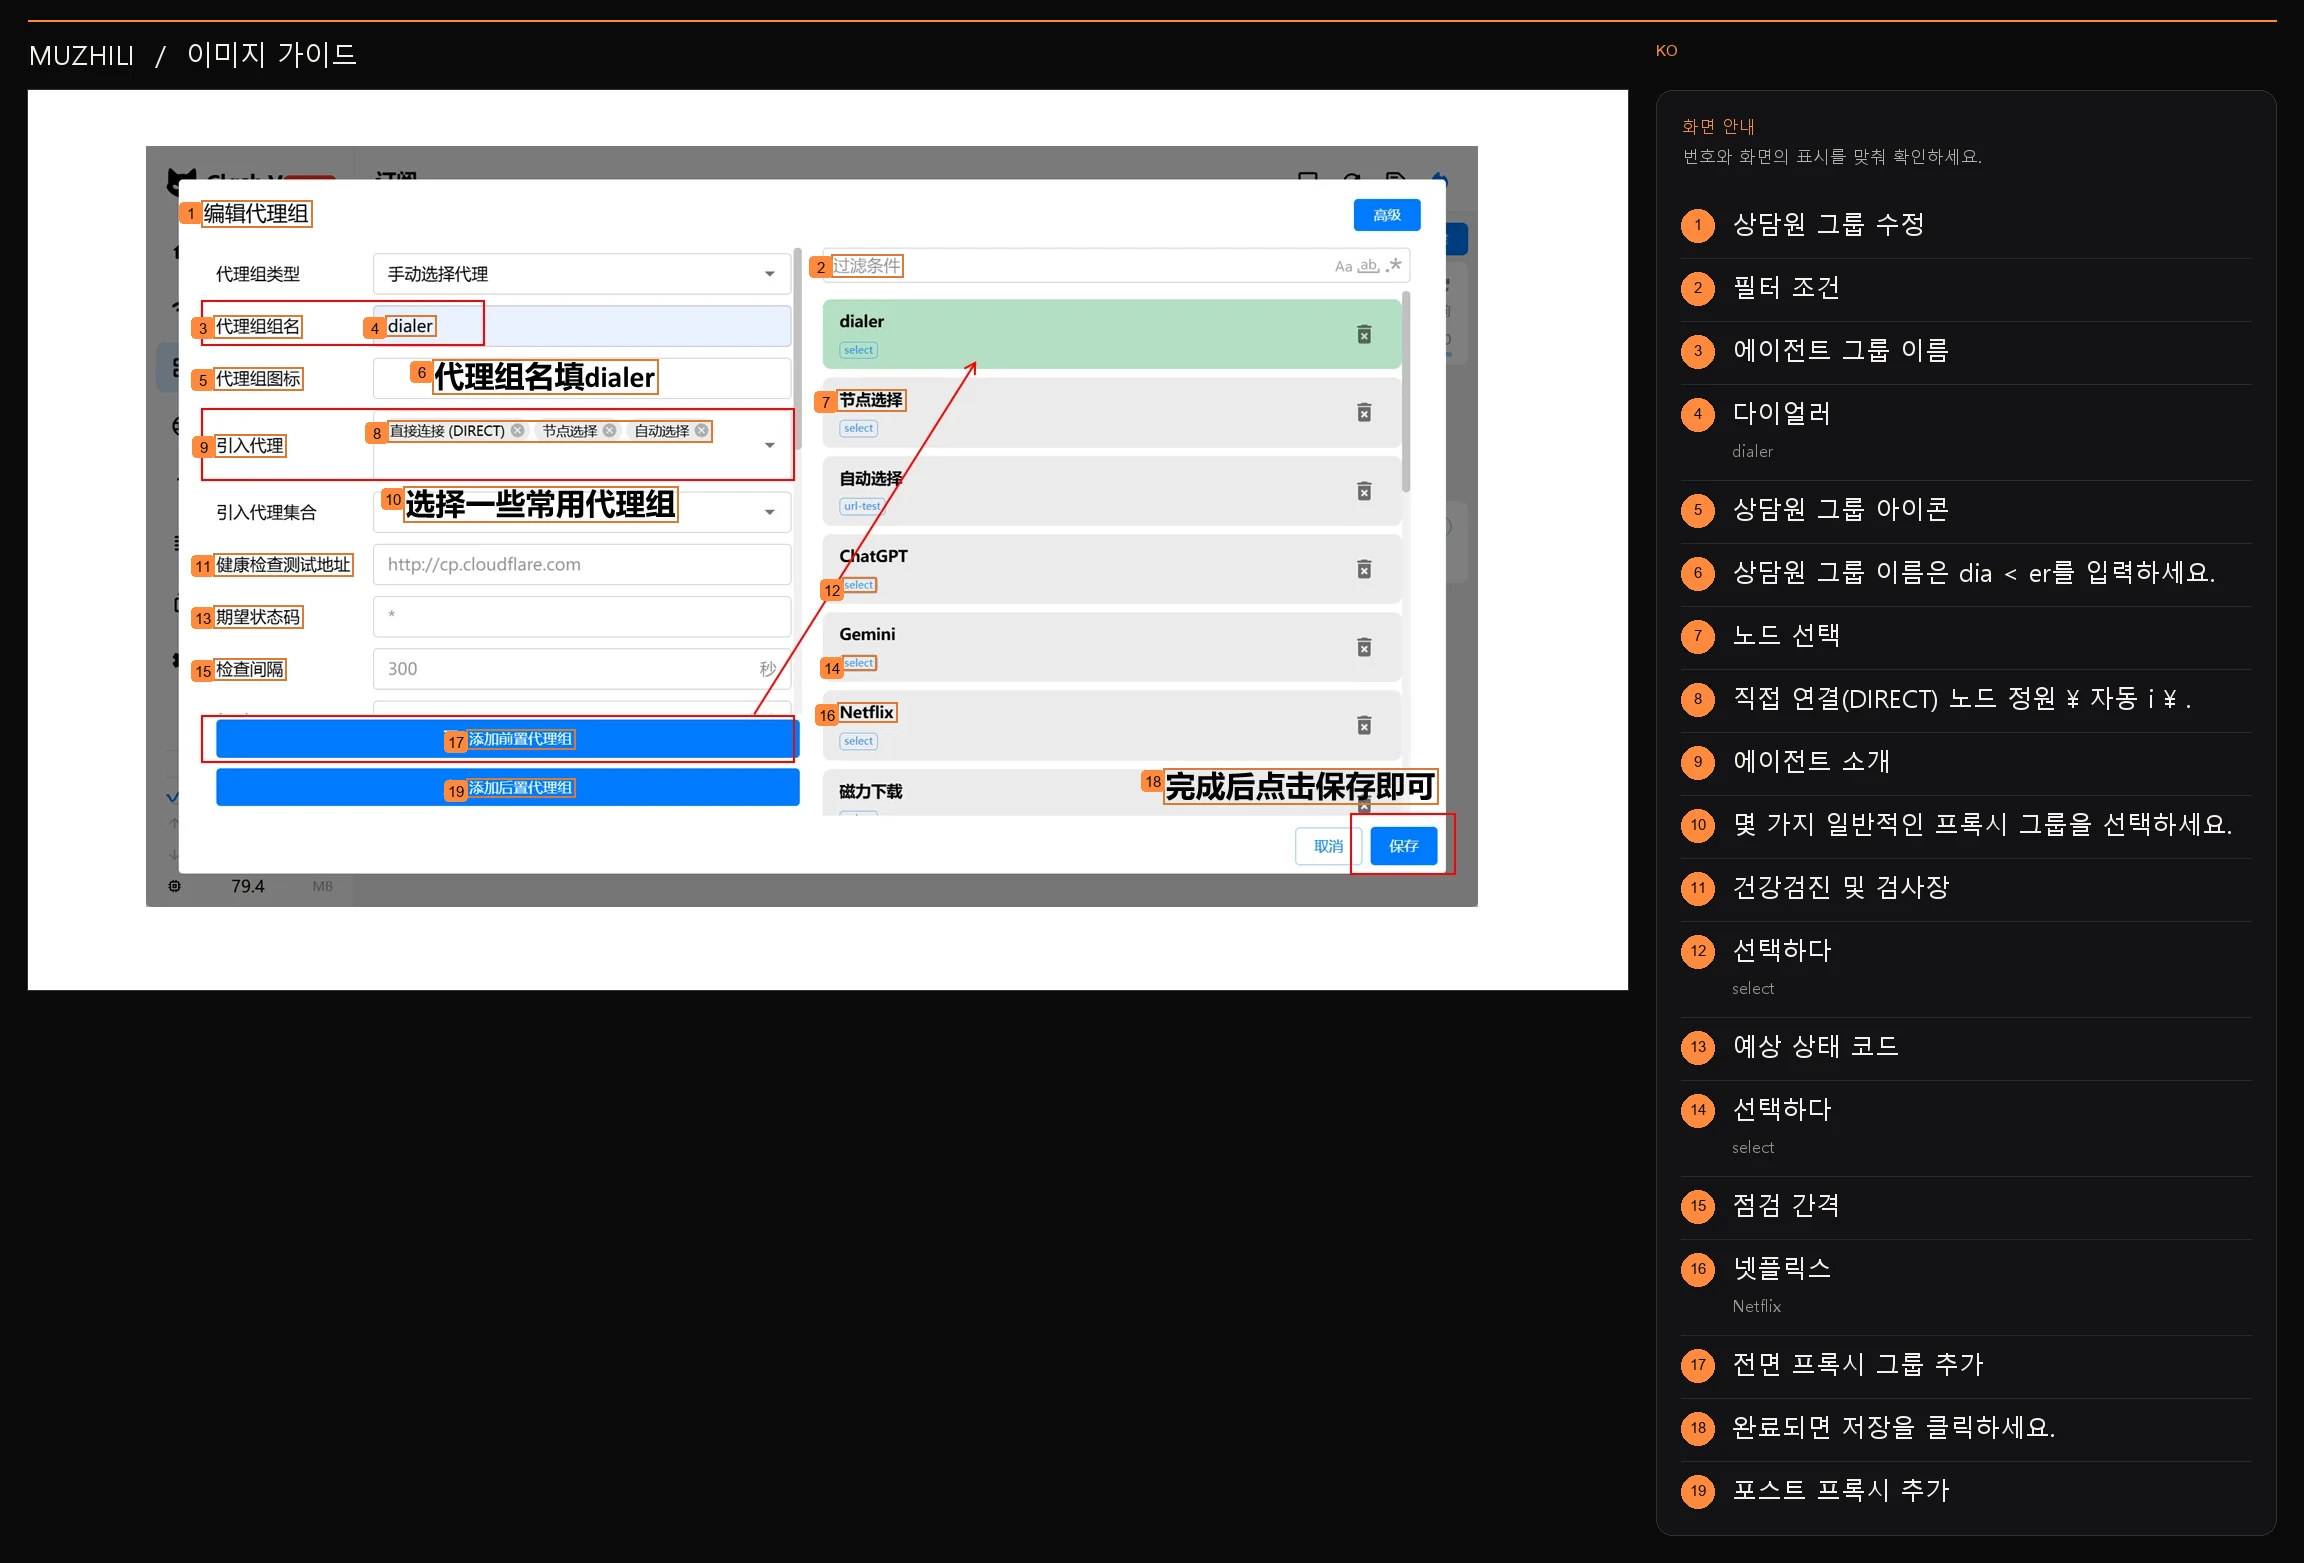2304x1563 pixels.
Task: Select guide item 9 에이전트 소개
Action: tap(1966, 762)
